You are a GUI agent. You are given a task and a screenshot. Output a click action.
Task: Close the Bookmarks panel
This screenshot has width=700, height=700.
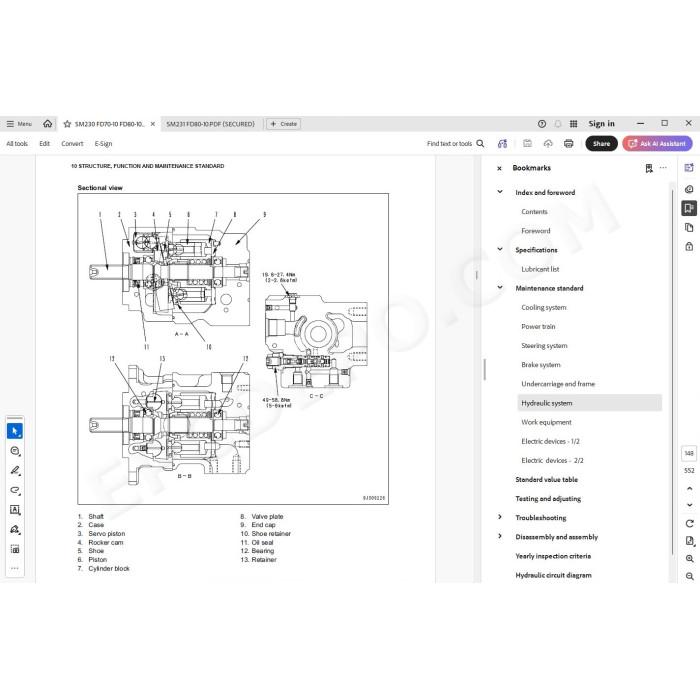(x=499, y=168)
